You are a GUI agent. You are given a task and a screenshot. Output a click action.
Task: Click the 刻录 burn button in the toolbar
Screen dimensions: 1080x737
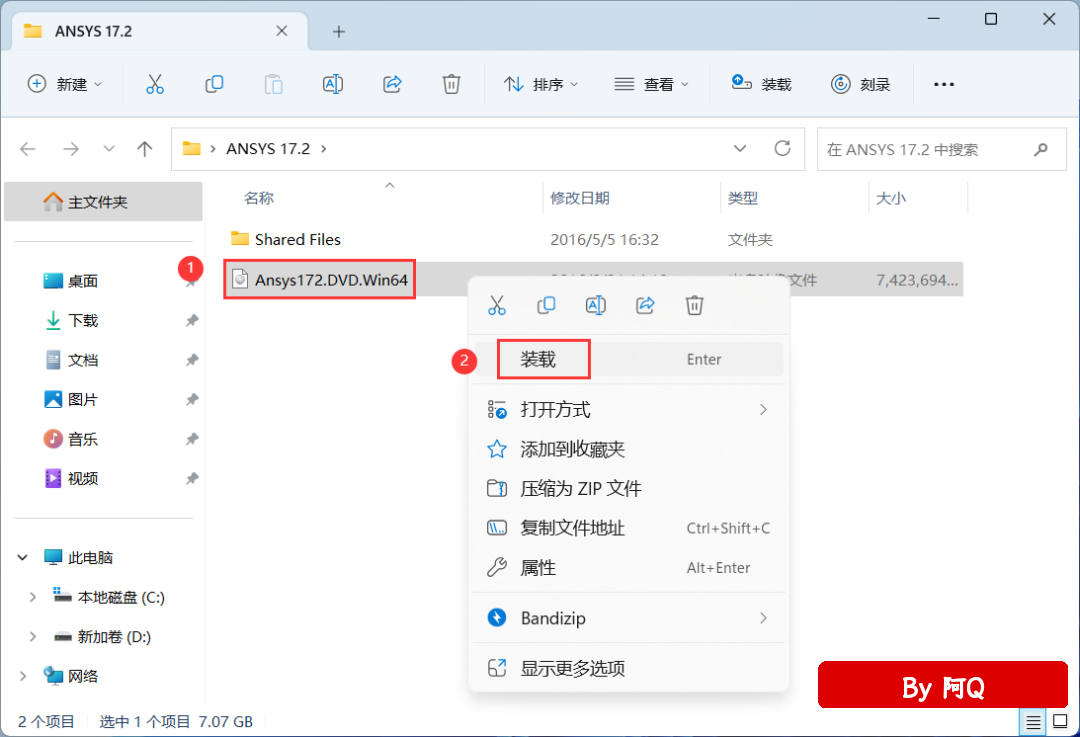(x=860, y=84)
